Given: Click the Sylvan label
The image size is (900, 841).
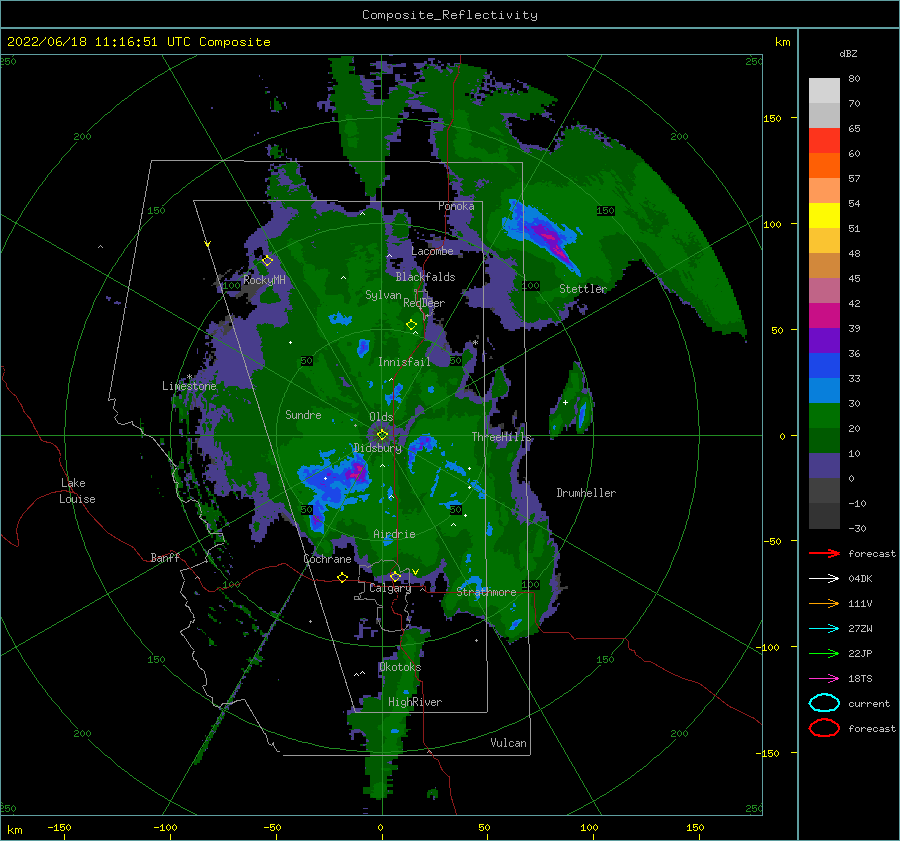Looking at the screenshot, I should pyautogui.click(x=383, y=295).
